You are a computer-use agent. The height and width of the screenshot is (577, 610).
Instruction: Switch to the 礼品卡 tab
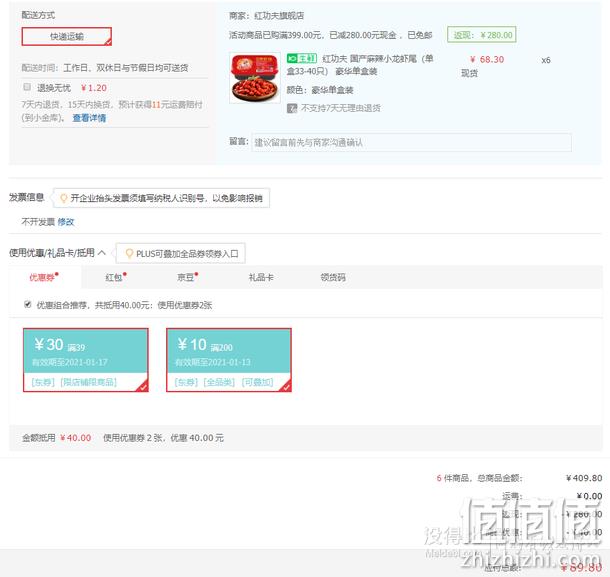pos(261,277)
